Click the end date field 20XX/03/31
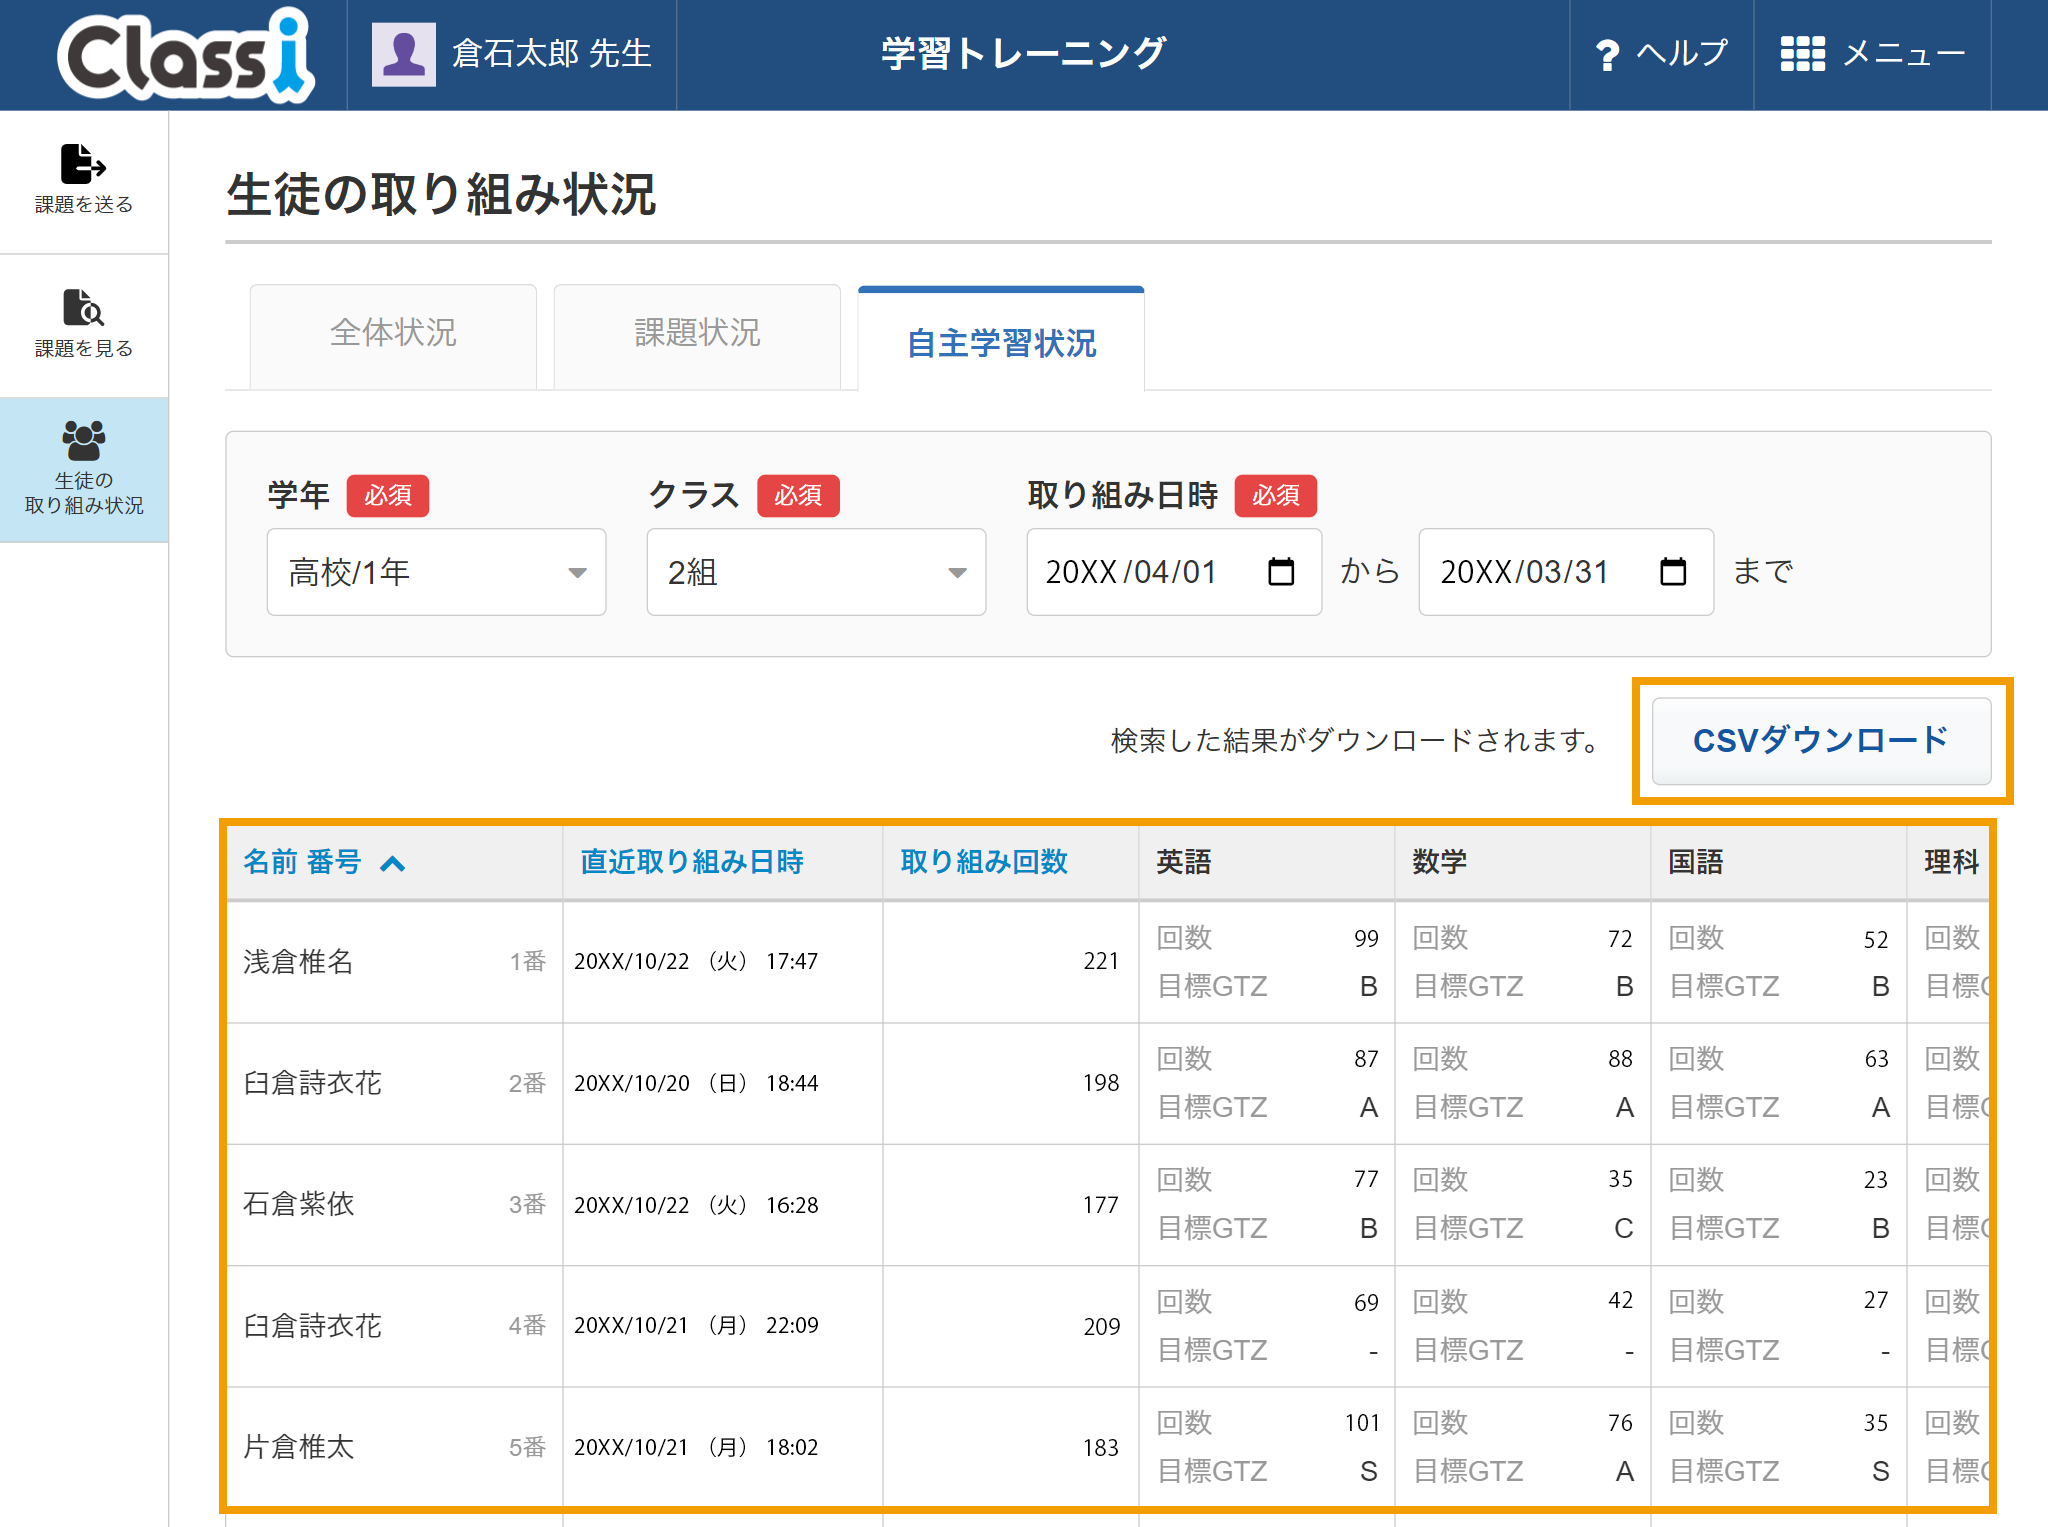Viewport: 2048px width, 1527px height. pyautogui.click(x=1566, y=572)
